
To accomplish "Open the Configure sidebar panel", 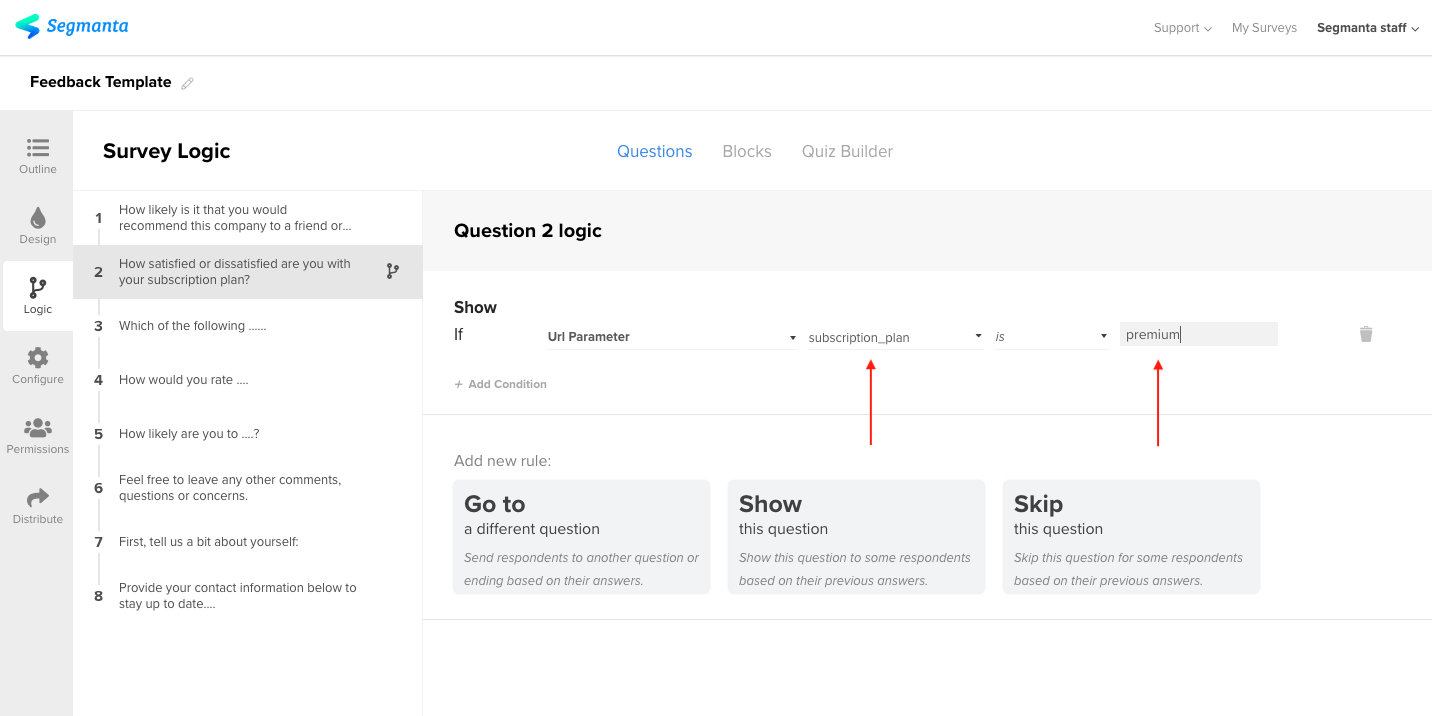I will (x=38, y=366).
